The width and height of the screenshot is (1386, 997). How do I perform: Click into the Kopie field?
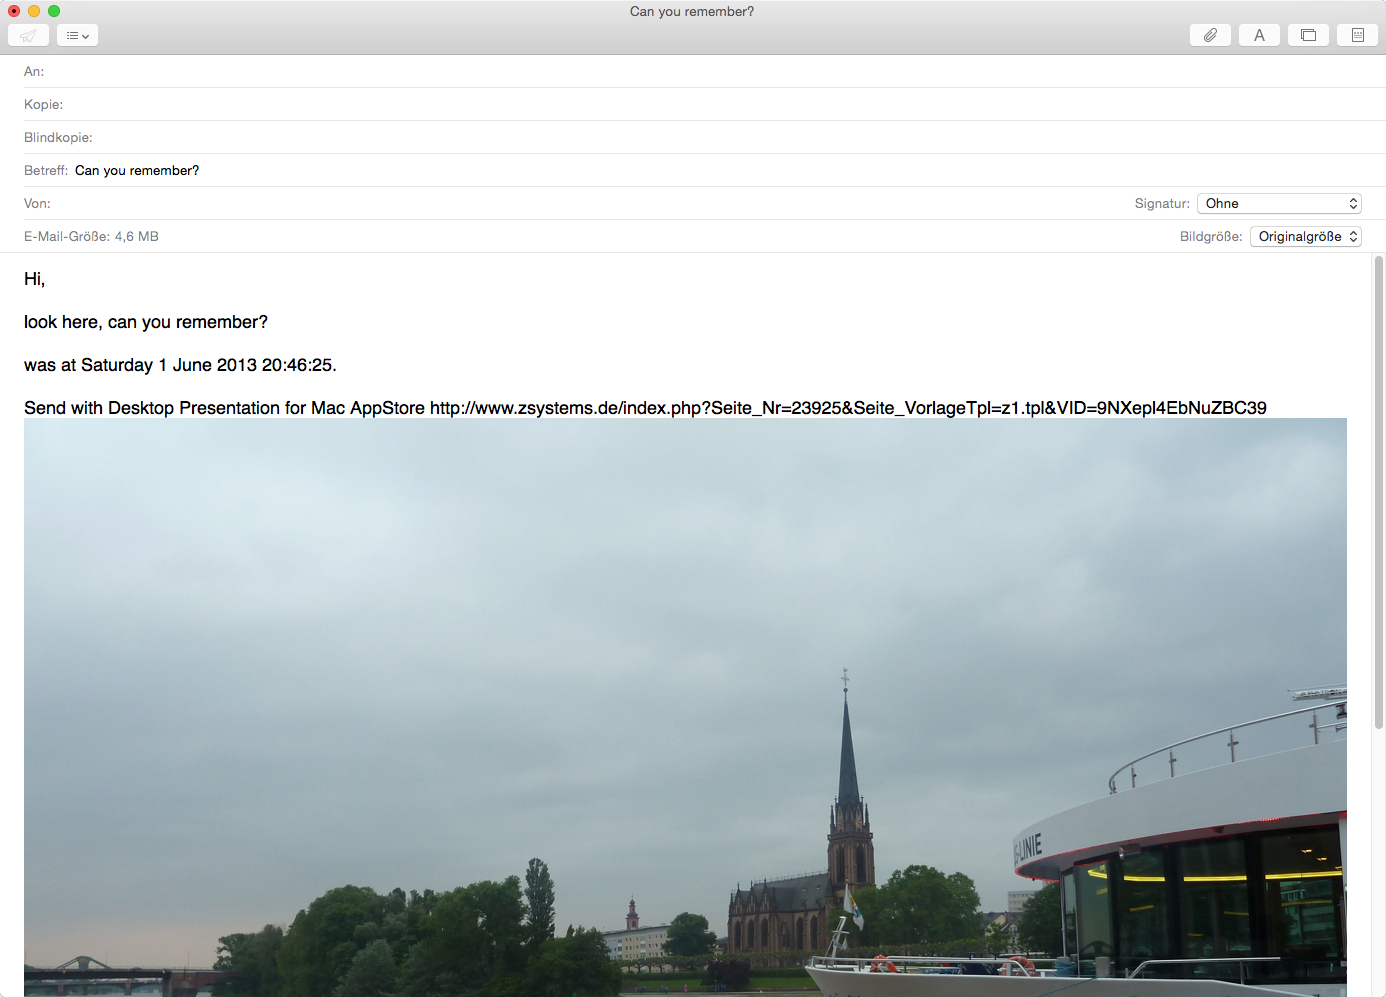click(x=700, y=105)
